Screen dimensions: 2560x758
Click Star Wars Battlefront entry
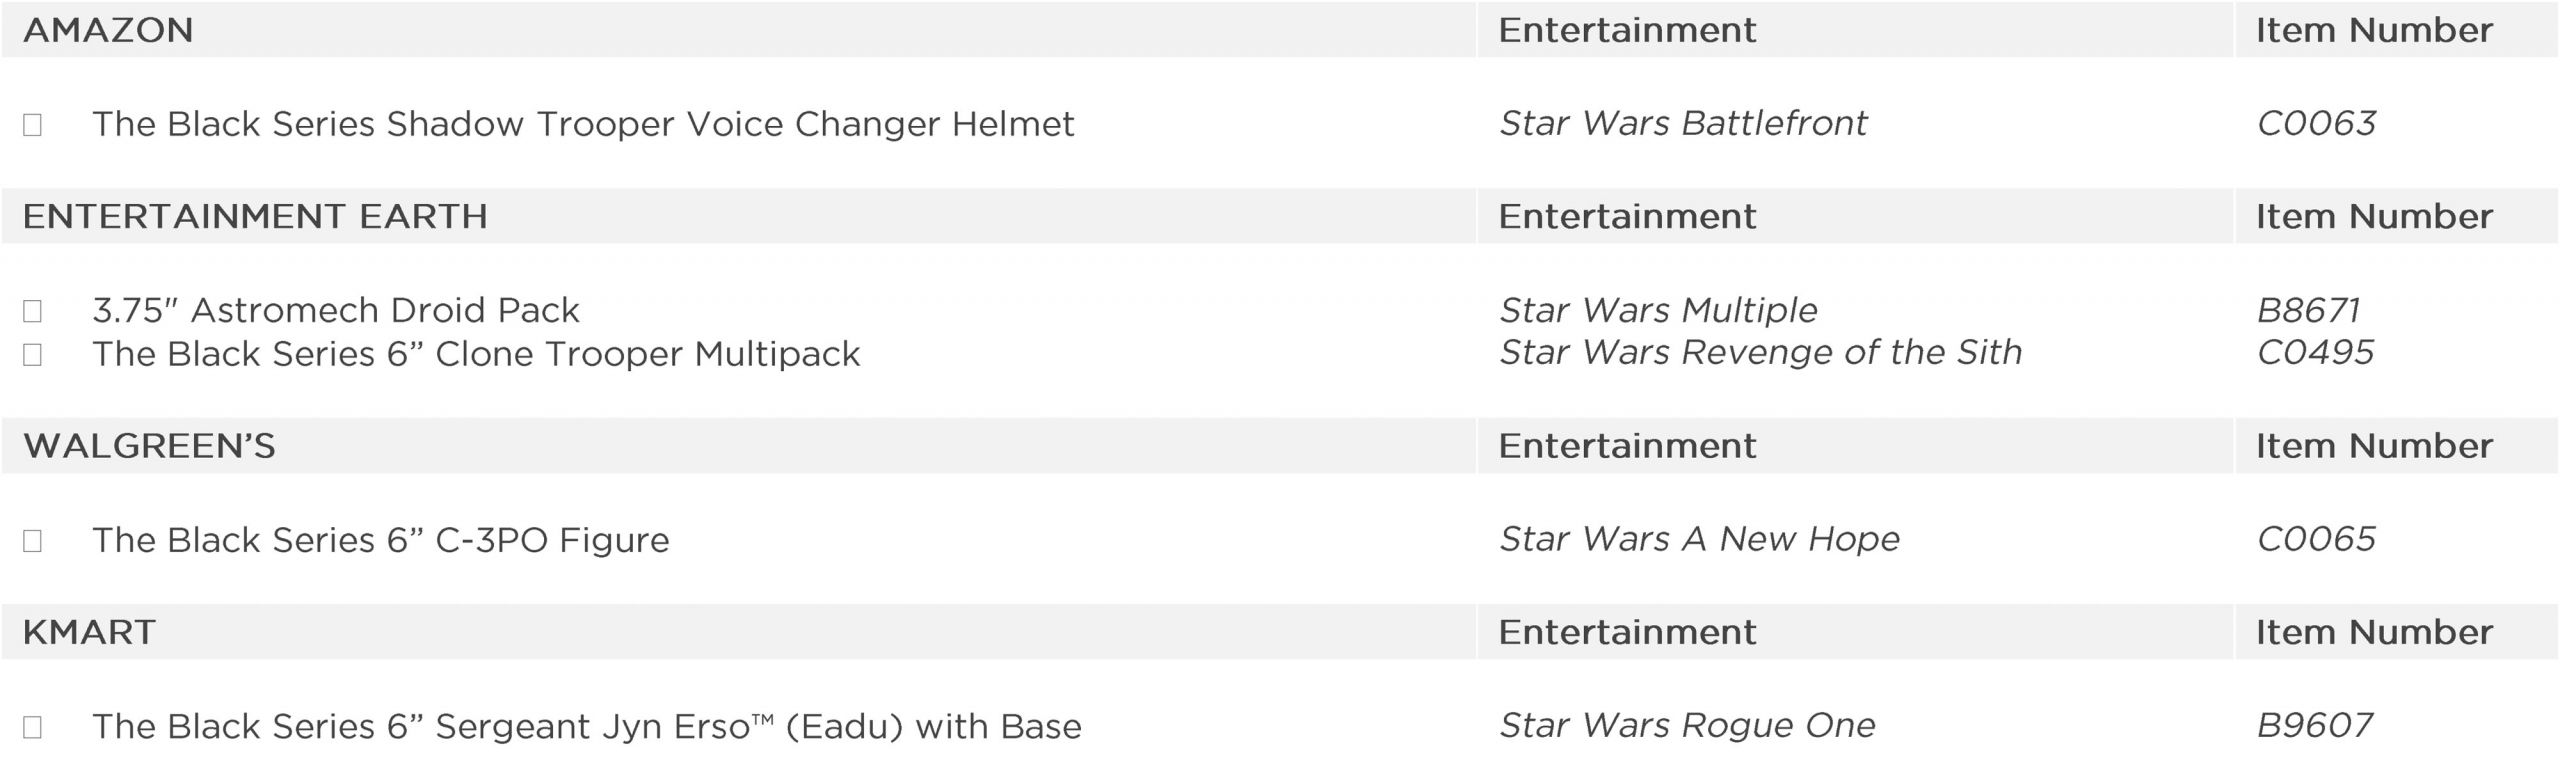click(1683, 123)
